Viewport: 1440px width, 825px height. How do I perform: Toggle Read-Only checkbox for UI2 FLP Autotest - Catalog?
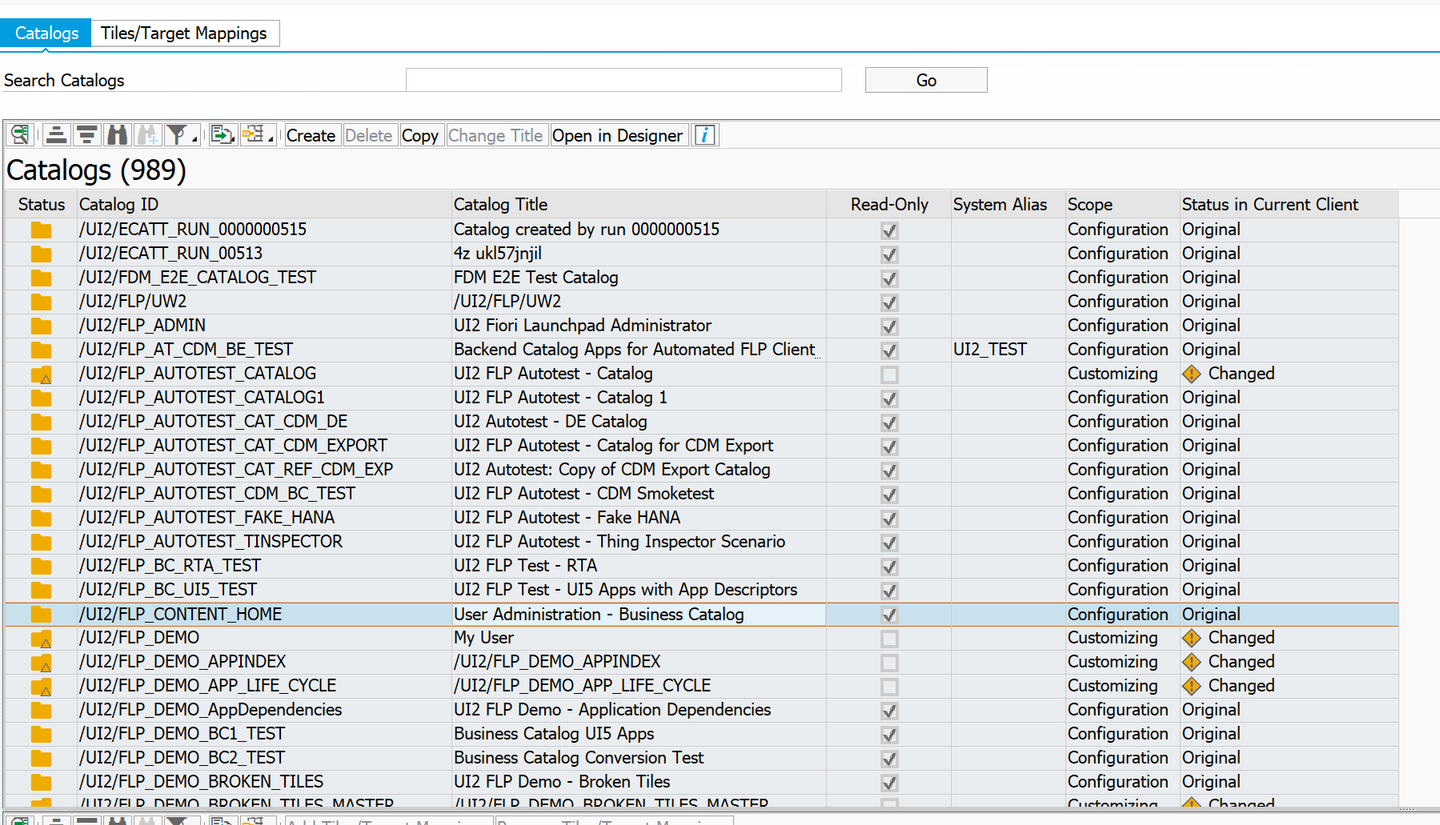pyautogui.click(x=889, y=374)
